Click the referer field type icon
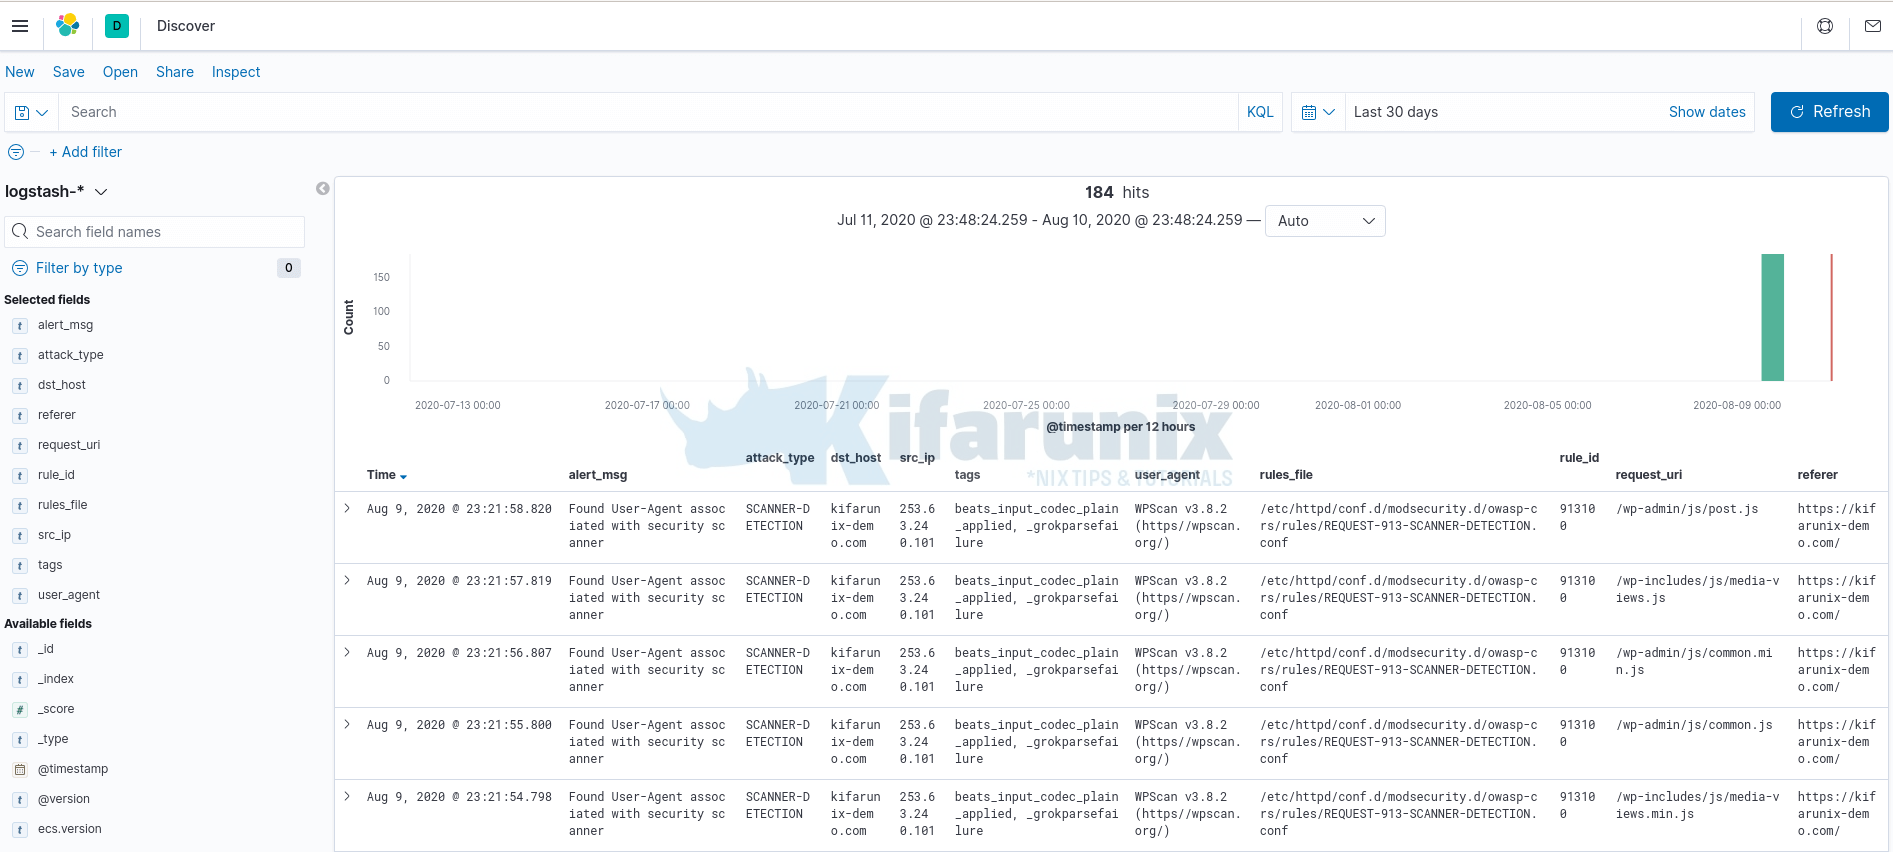The image size is (1893, 852). pyautogui.click(x=20, y=416)
